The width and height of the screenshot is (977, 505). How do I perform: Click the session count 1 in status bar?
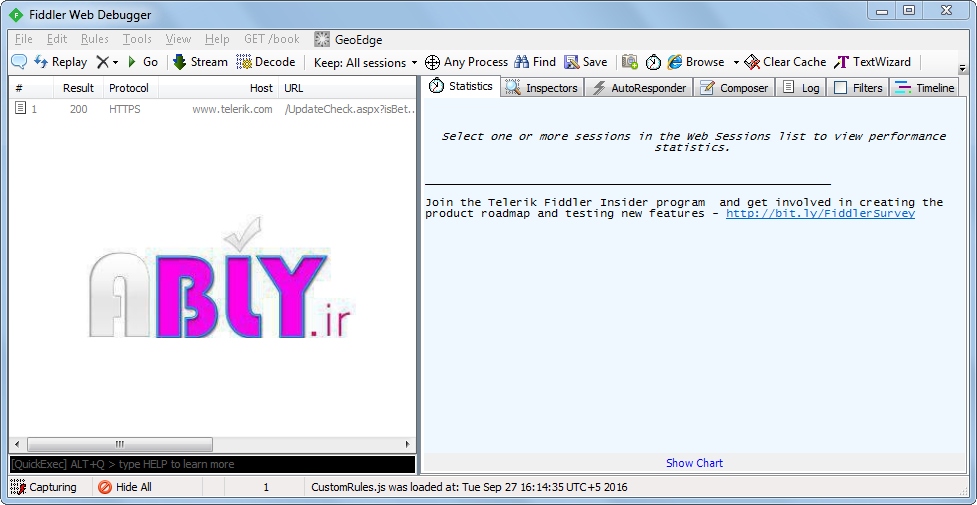[266, 488]
